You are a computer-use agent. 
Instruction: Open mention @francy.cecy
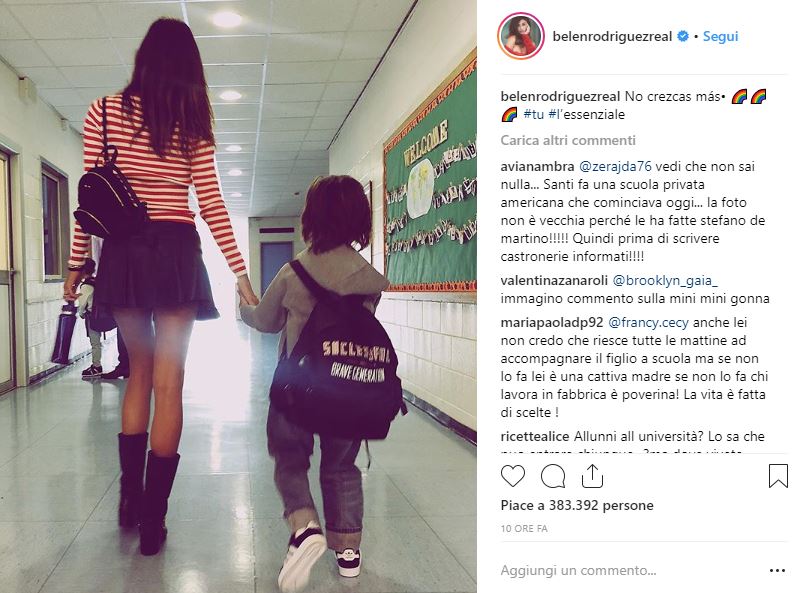648,323
